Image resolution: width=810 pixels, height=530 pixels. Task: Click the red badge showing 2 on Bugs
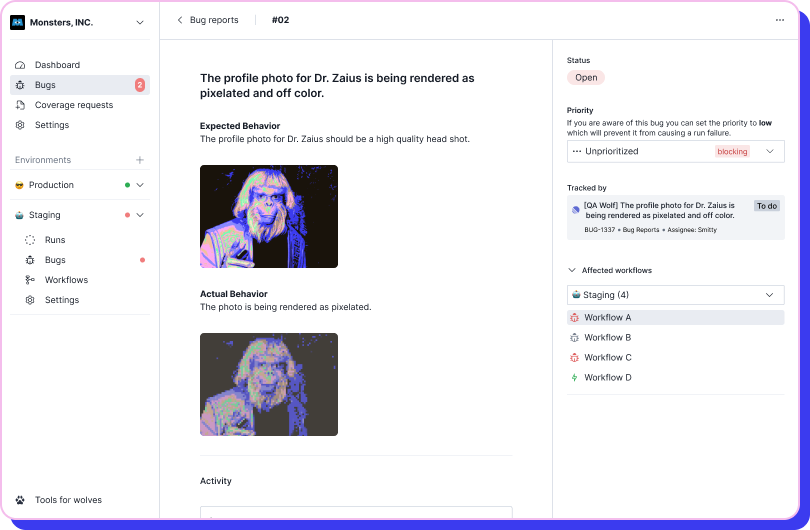point(140,85)
